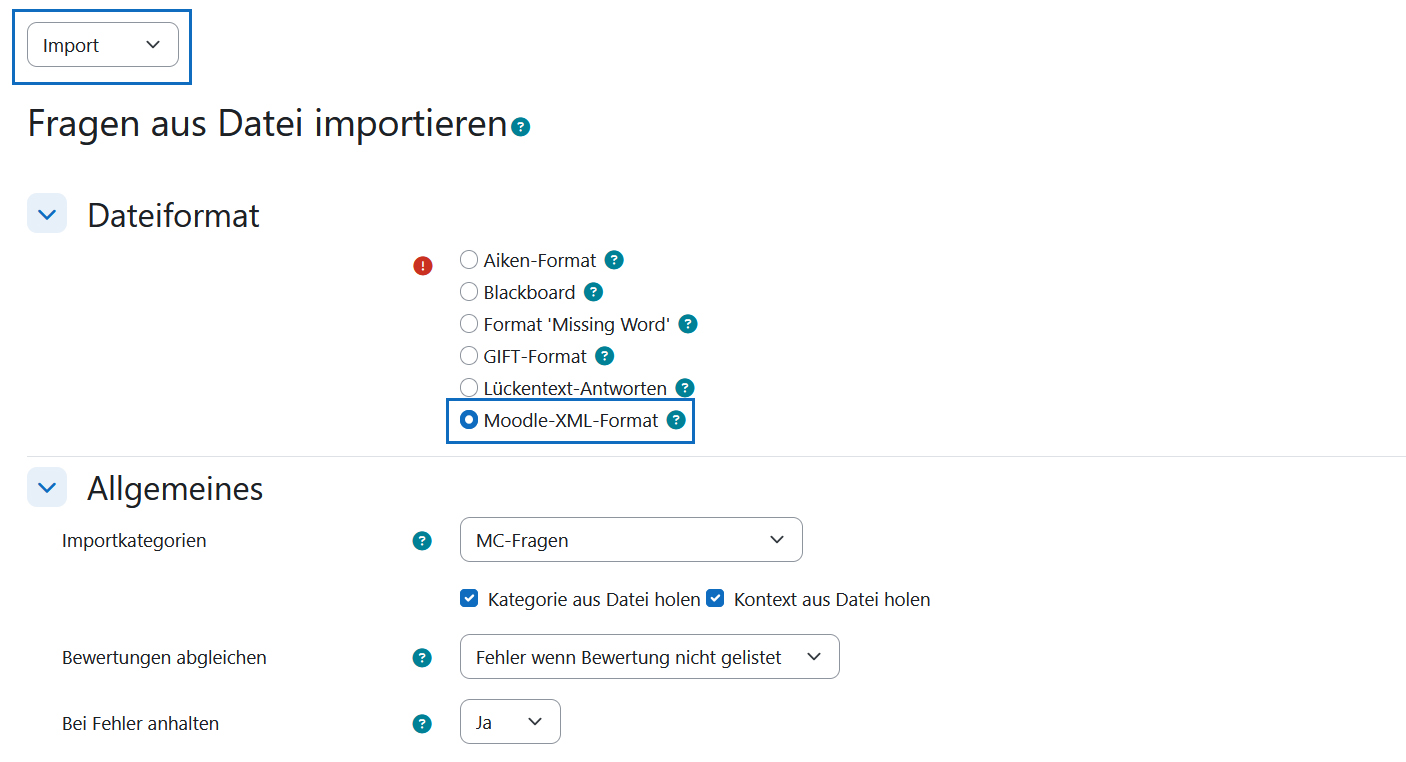This screenshot has height=762, width=1406.
Task: Click help icon next to Aiken-Format
Action: [x=615, y=260]
